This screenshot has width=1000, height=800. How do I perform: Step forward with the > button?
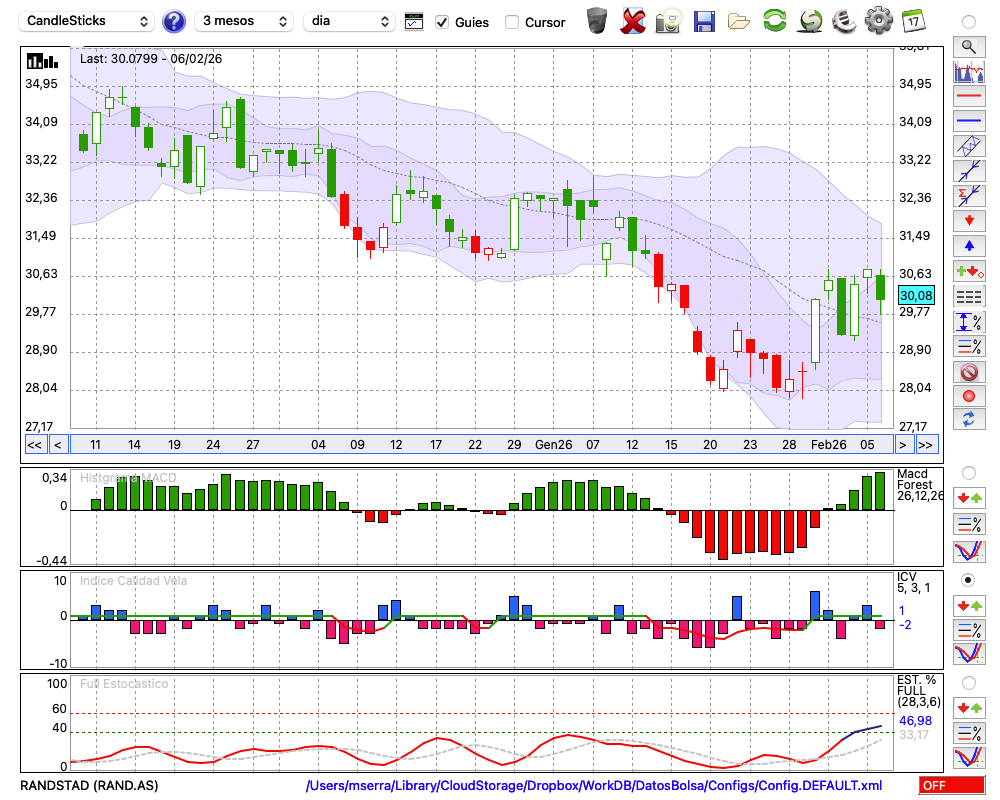(x=902, y=445)
